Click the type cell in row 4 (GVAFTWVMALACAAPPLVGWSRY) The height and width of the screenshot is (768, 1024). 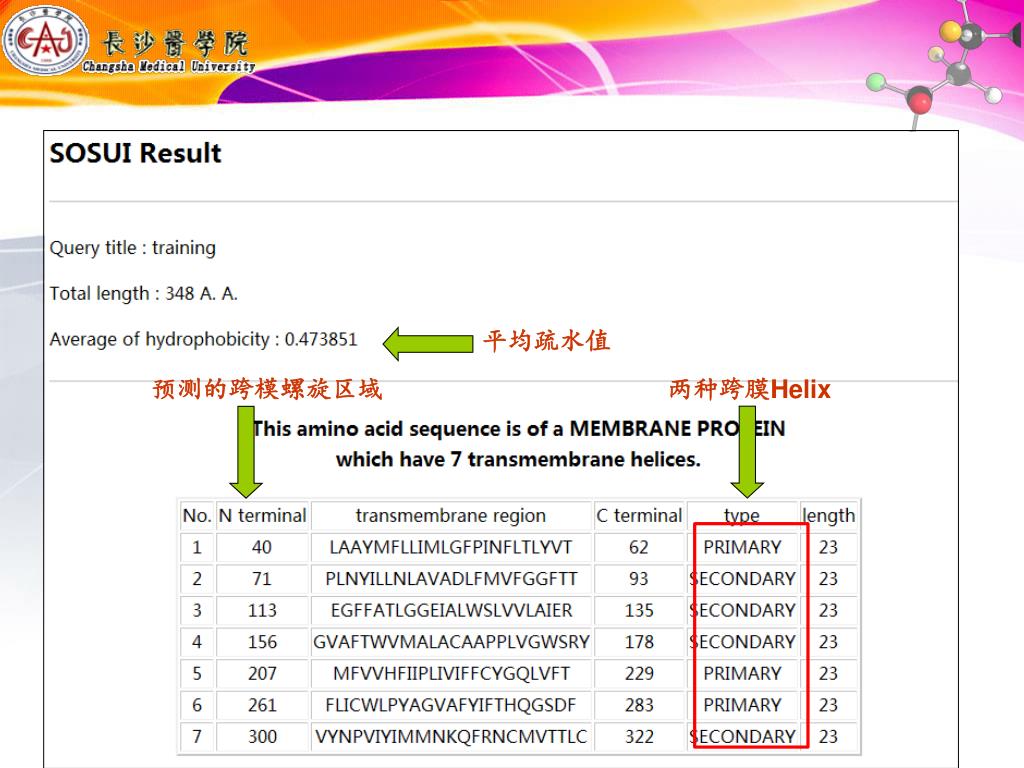(x=743, y=642)
